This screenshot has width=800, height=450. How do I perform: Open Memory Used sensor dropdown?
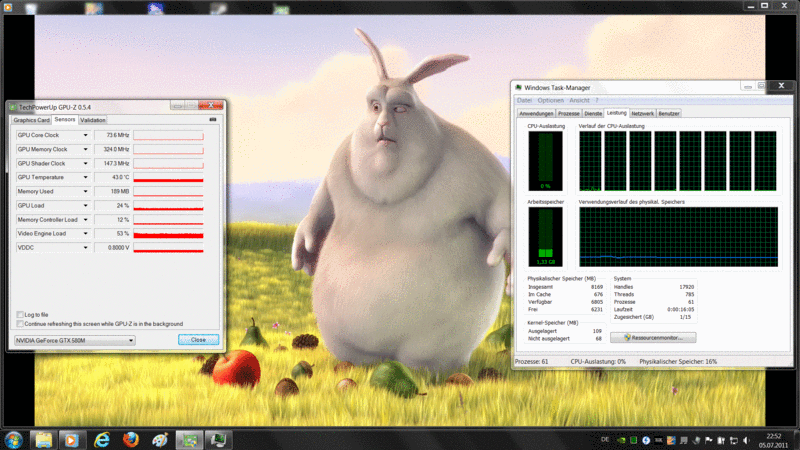click(x=85, y=191)
